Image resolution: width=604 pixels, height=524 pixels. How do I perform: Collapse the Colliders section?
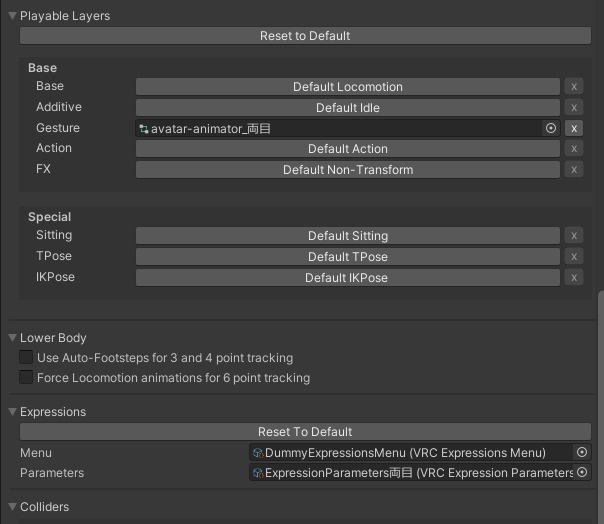(x=12, y=507)
